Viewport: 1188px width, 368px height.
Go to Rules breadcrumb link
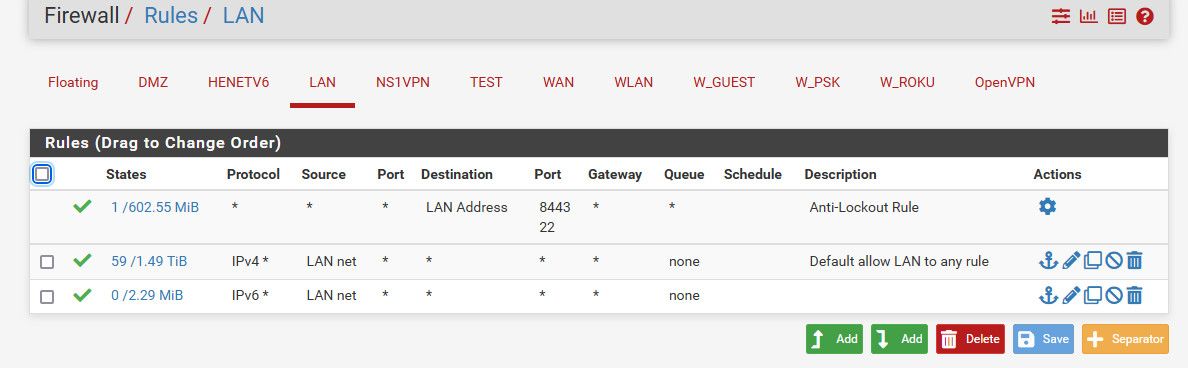[170, 15]
